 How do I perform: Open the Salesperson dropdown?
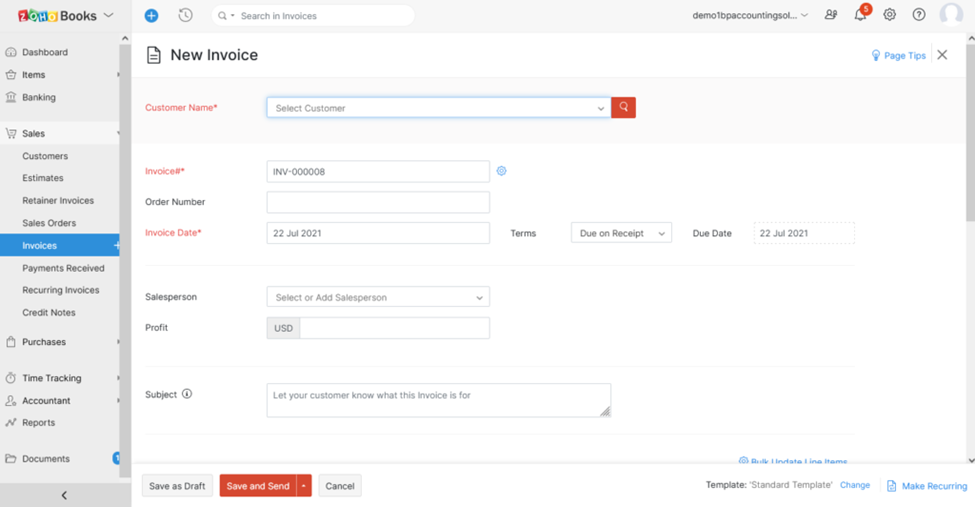[x=378, y=297]
